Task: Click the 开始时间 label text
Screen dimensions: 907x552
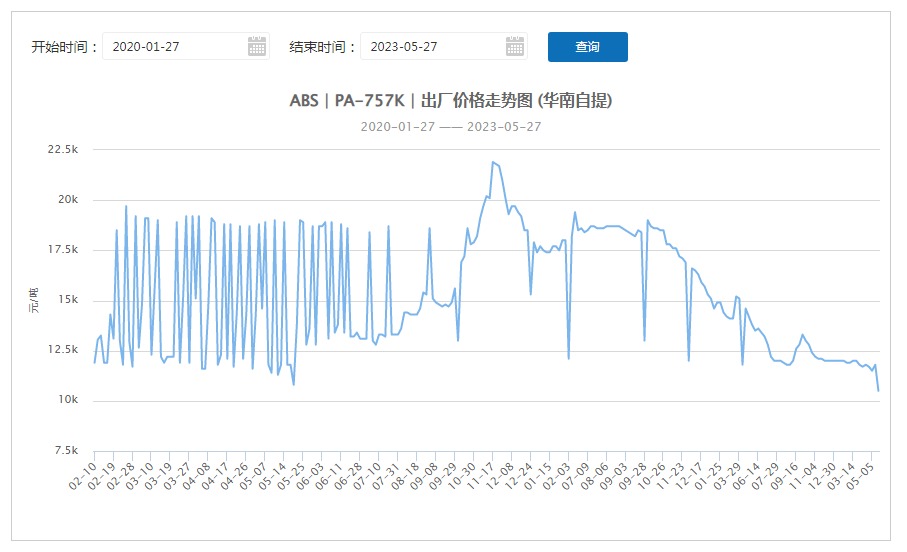Action: coord(60,47)
